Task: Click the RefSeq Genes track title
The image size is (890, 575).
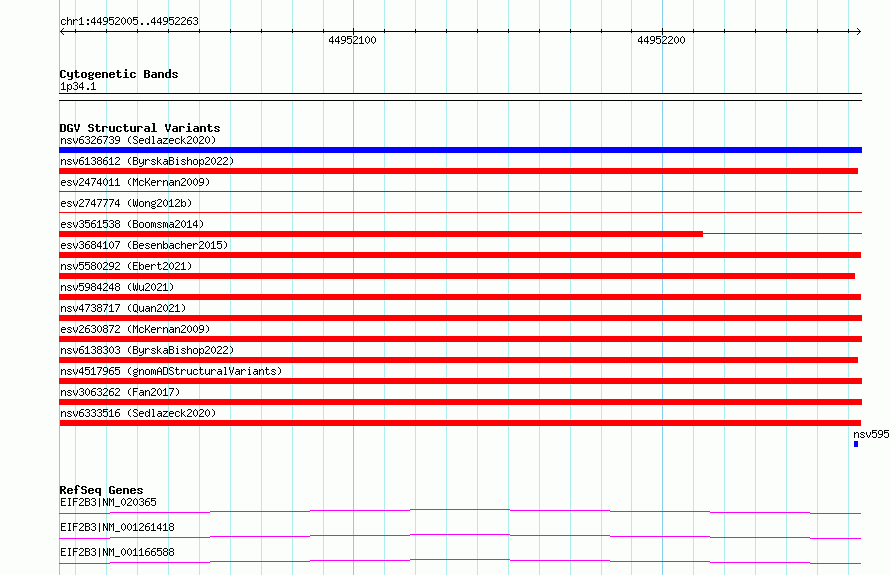Action: pyautogui.click(x=101, y=490)
